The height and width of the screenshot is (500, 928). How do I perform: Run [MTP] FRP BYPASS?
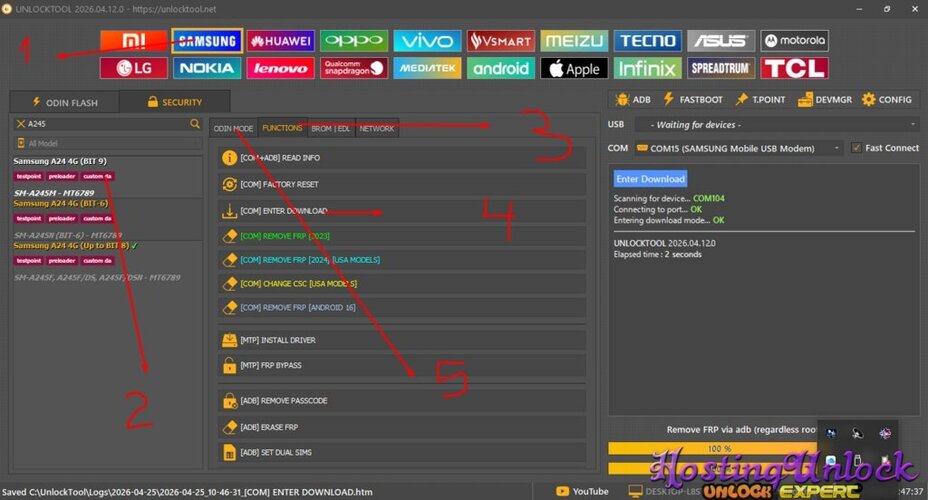pyautogui.click(x=402, y=365)
